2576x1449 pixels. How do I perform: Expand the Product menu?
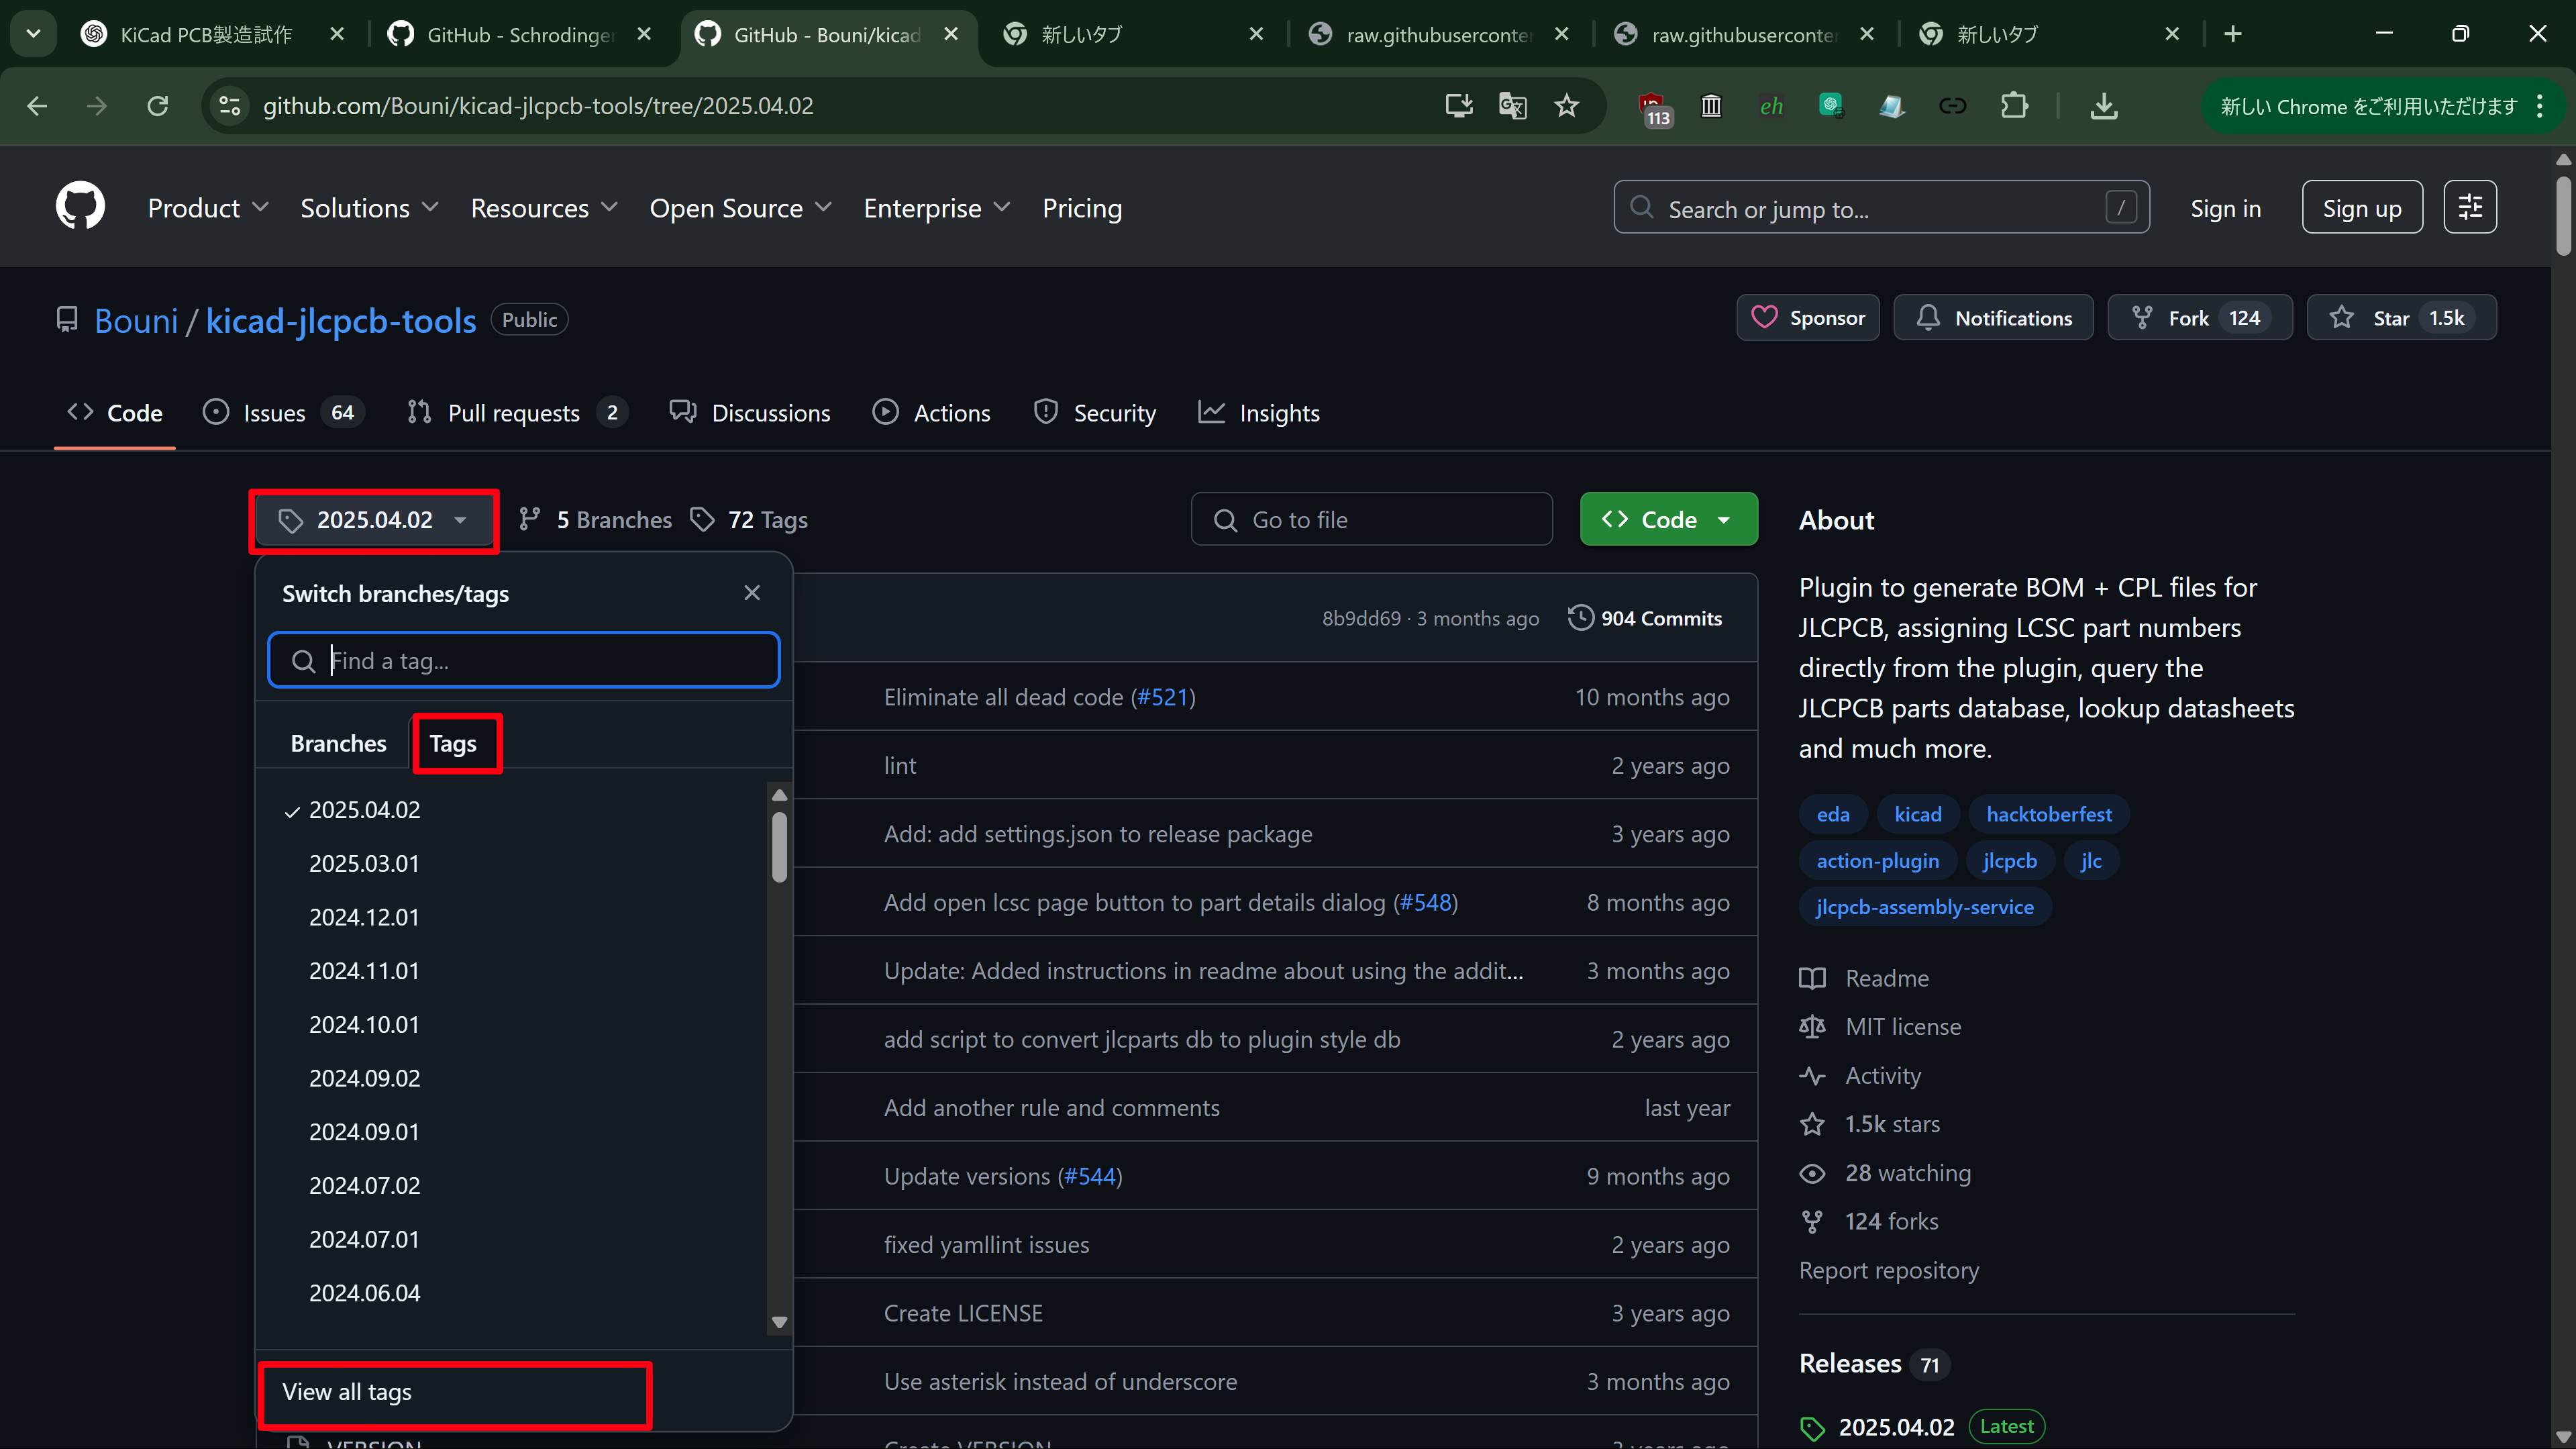pyautogui.click(x=208, y=208)
